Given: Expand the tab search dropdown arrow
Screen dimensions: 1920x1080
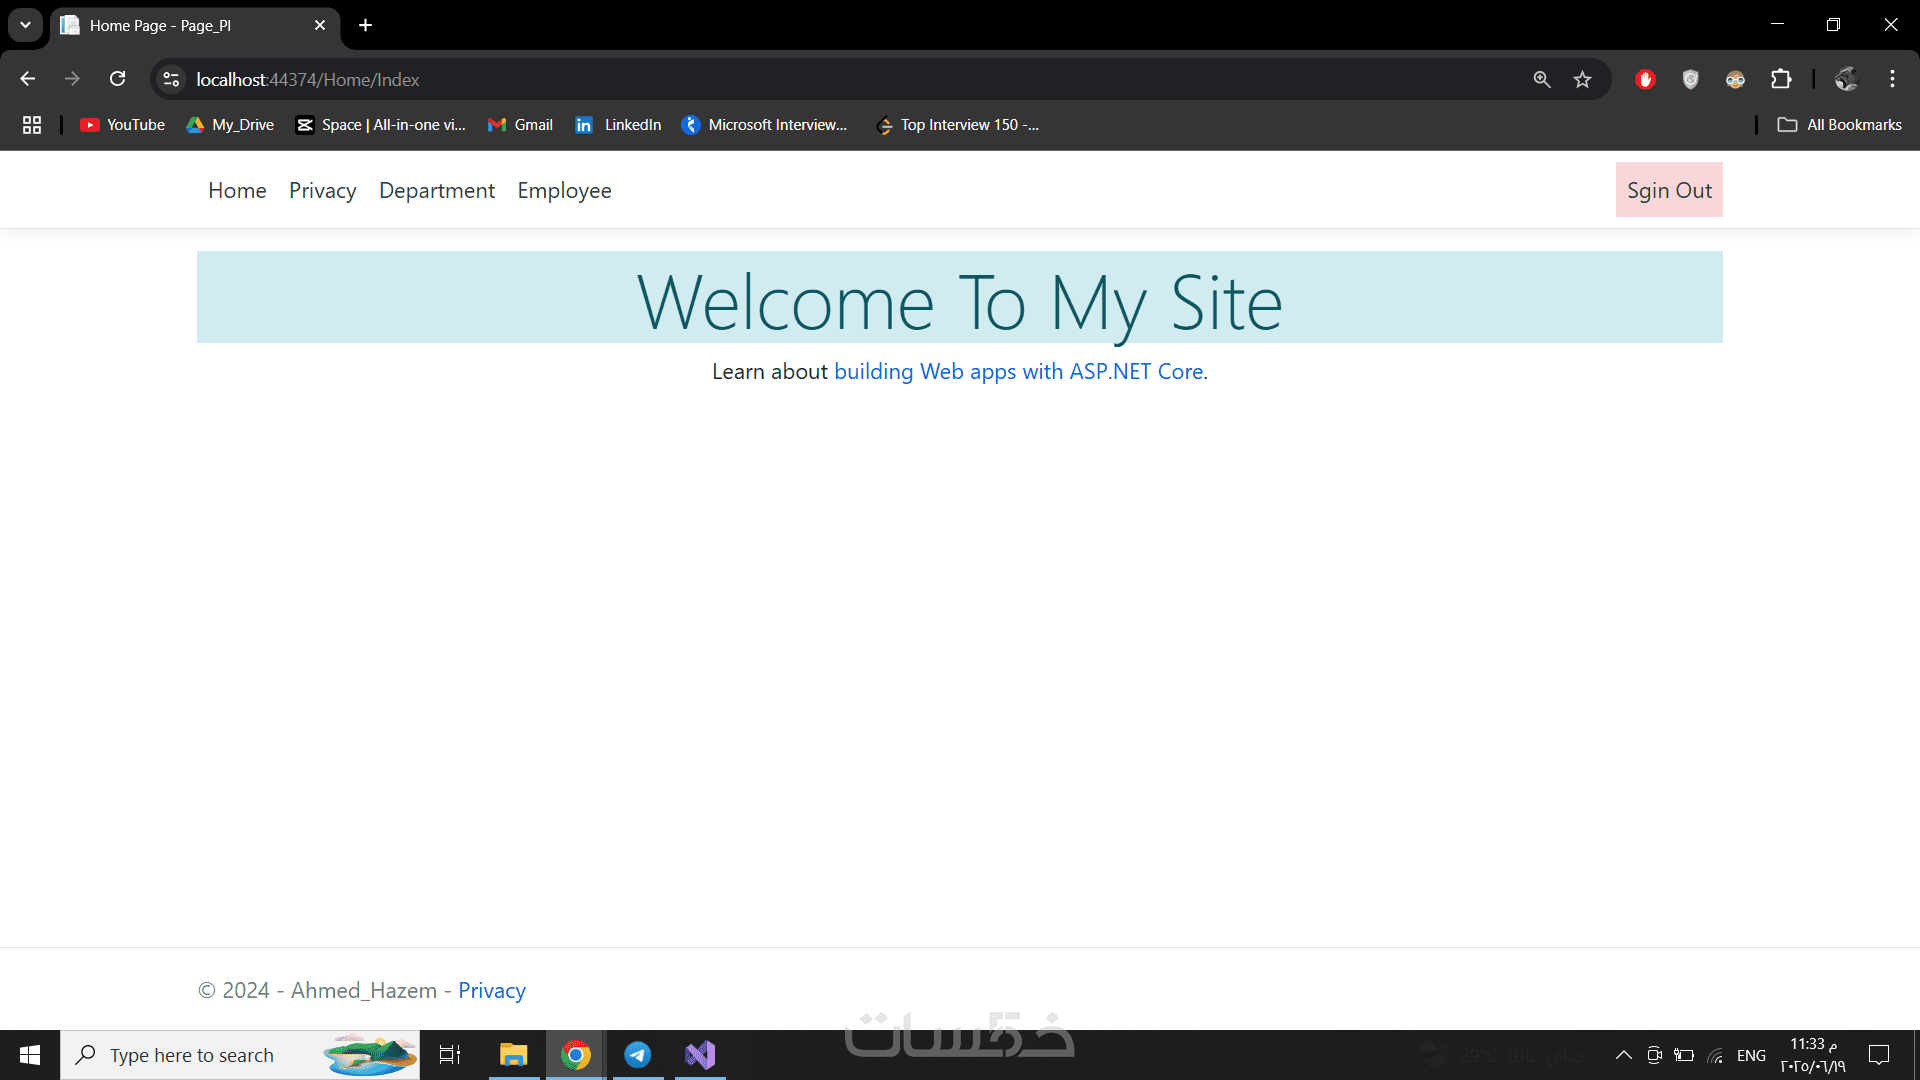Looking at the screenshot, I should (x=25, y=25).
